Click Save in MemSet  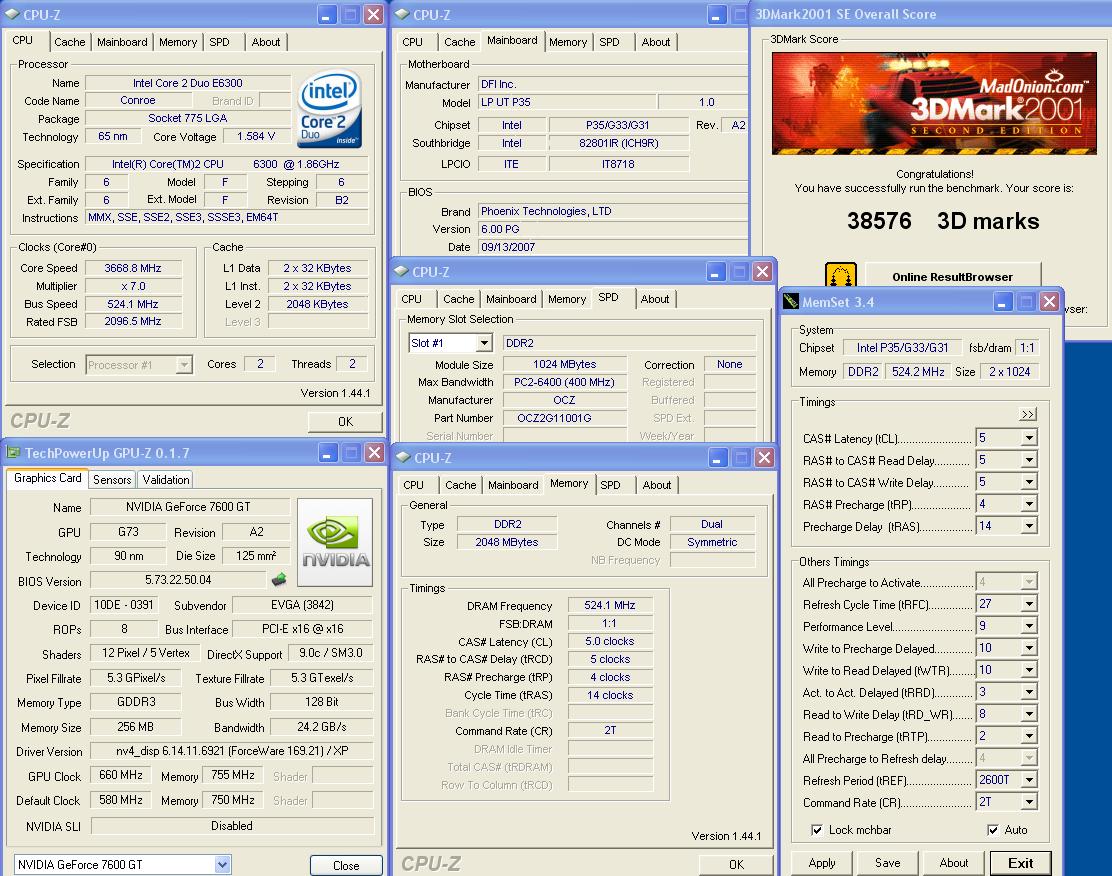click(x=888, y=863)
